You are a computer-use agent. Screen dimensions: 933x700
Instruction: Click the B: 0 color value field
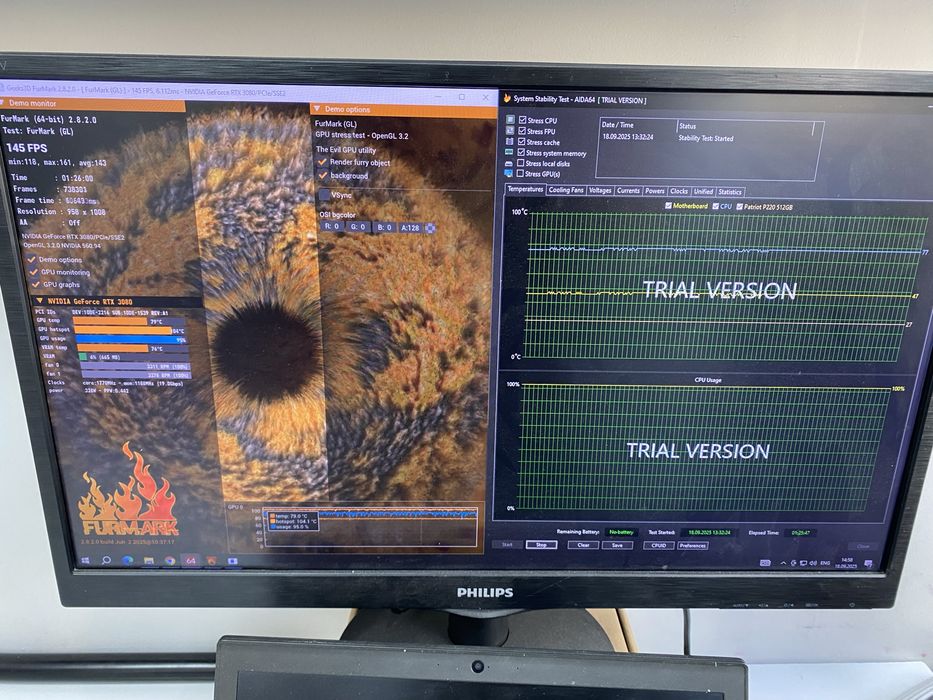[x=384, y=227]
